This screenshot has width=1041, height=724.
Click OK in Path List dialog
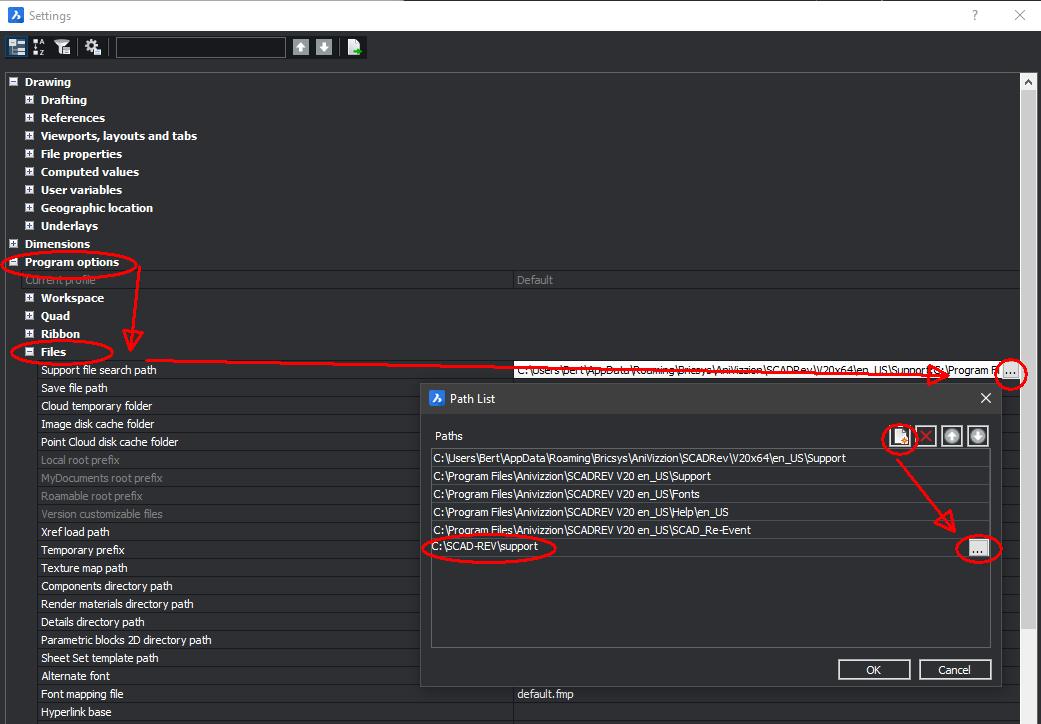coord(873,670)
